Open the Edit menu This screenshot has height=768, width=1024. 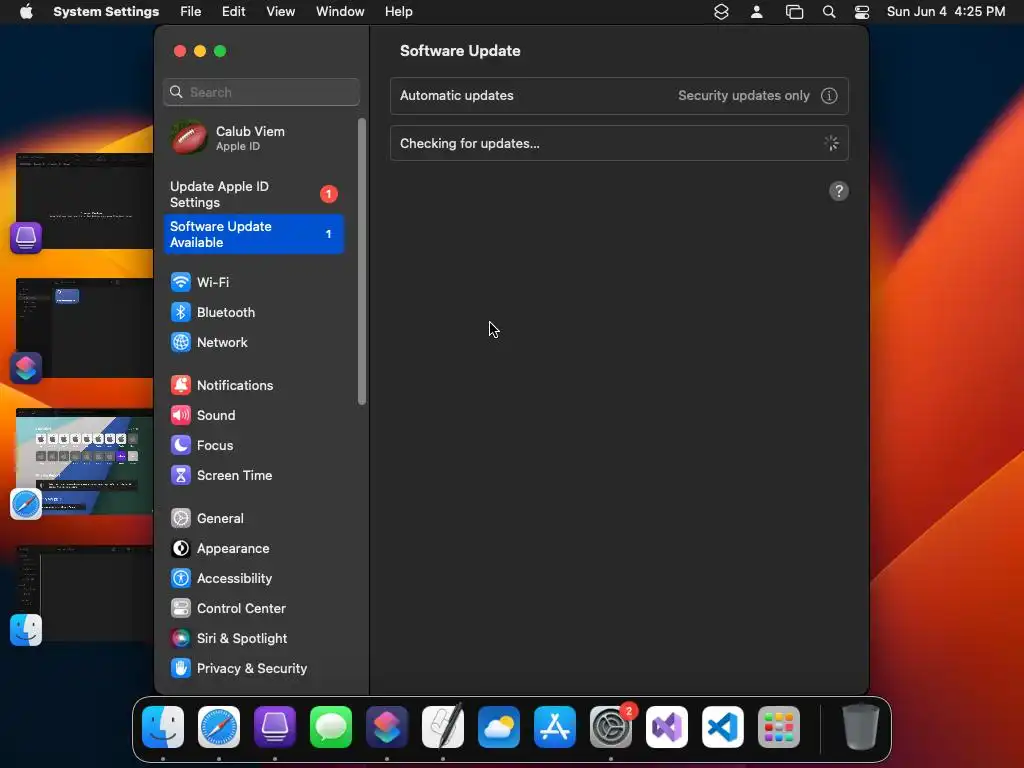click(x=233, y=12)
